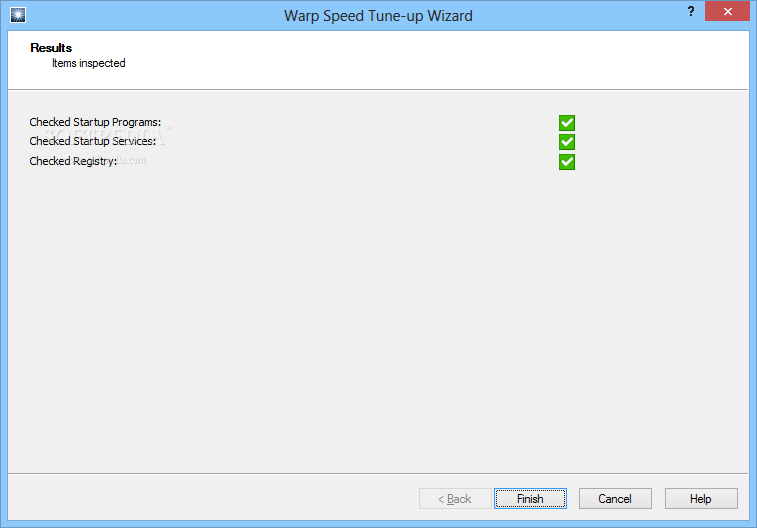Screen dimensions: 757x528
Task: Click the Checked Startup Services label
Action: pos(93,141)
